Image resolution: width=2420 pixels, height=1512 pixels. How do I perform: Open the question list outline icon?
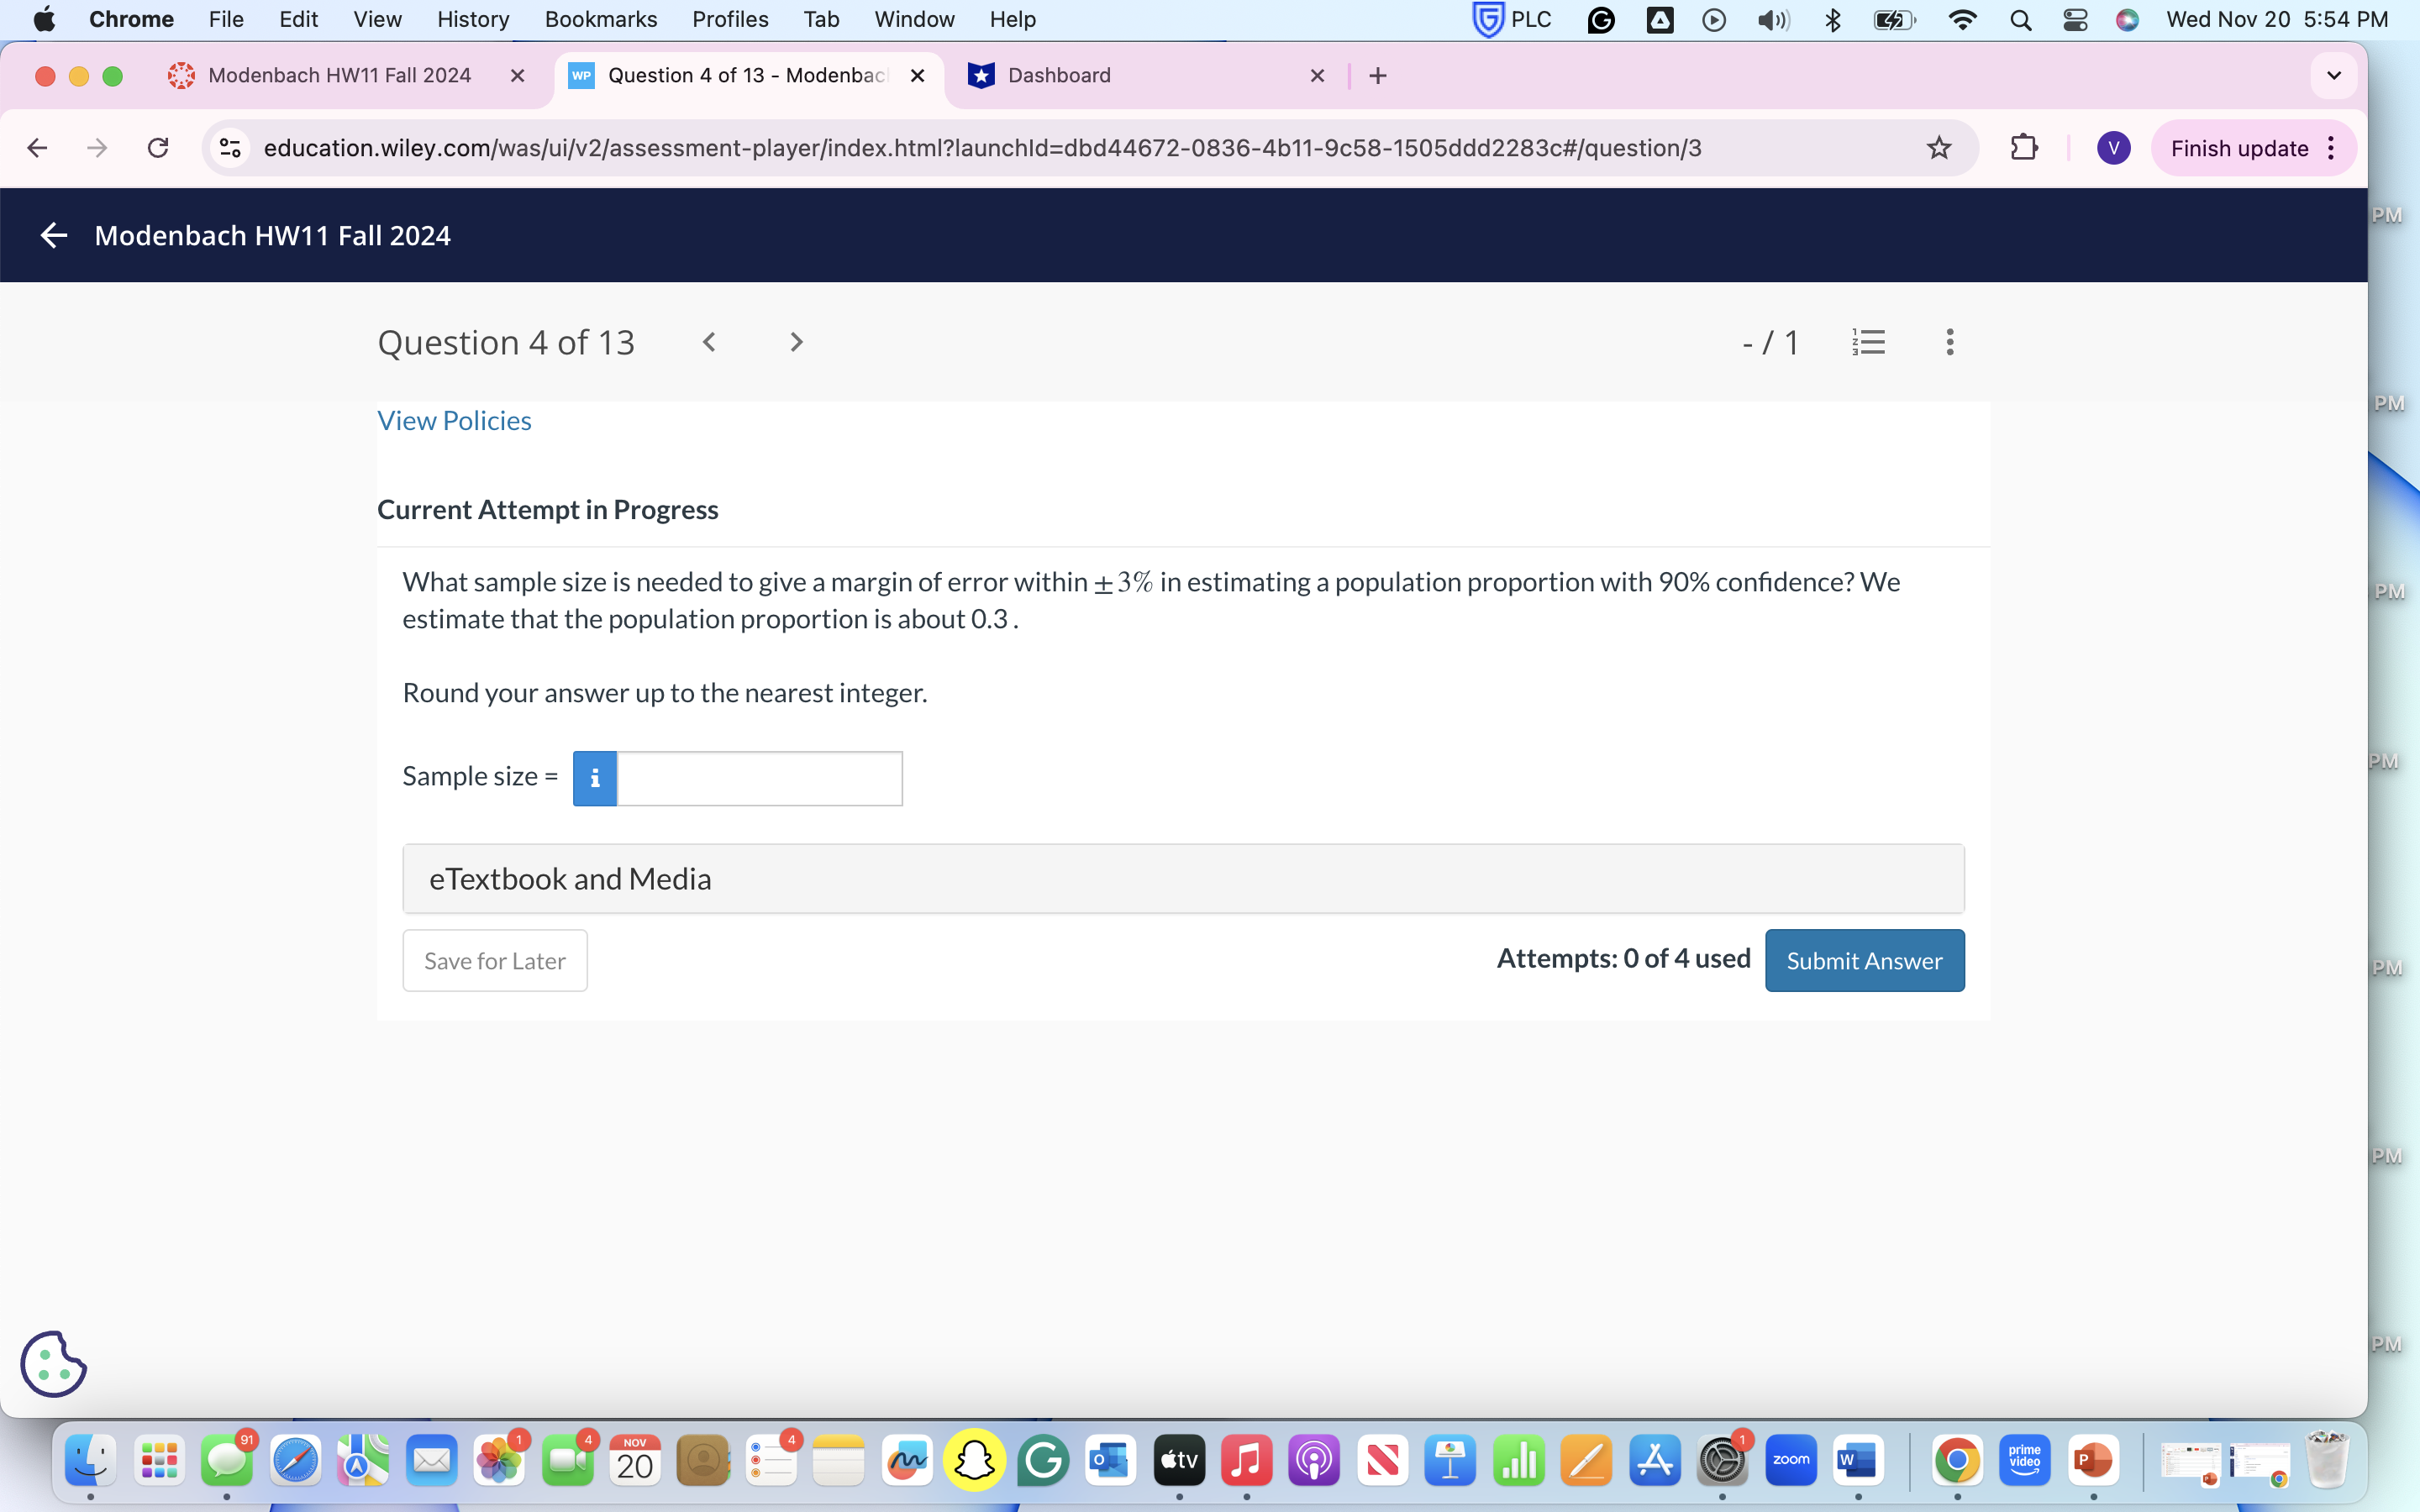[1868, 342]
